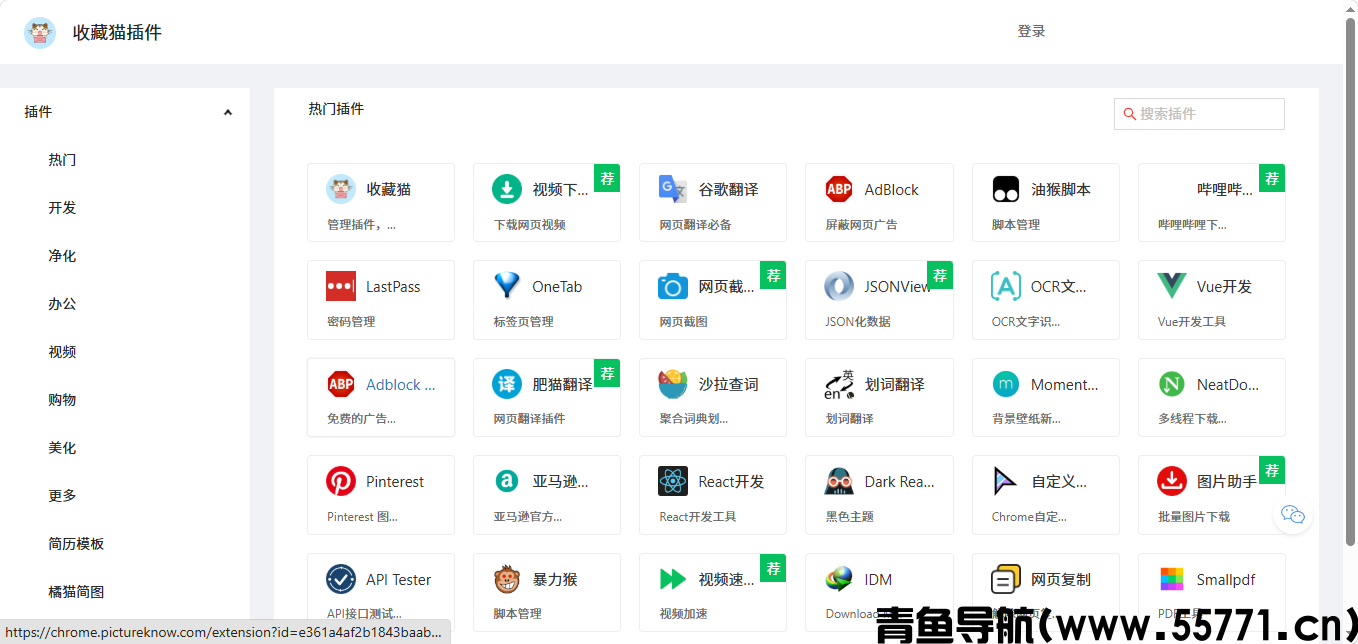
Task: Open the 暴力猴 monkey face icon
Action: click(x=507, y=579)
